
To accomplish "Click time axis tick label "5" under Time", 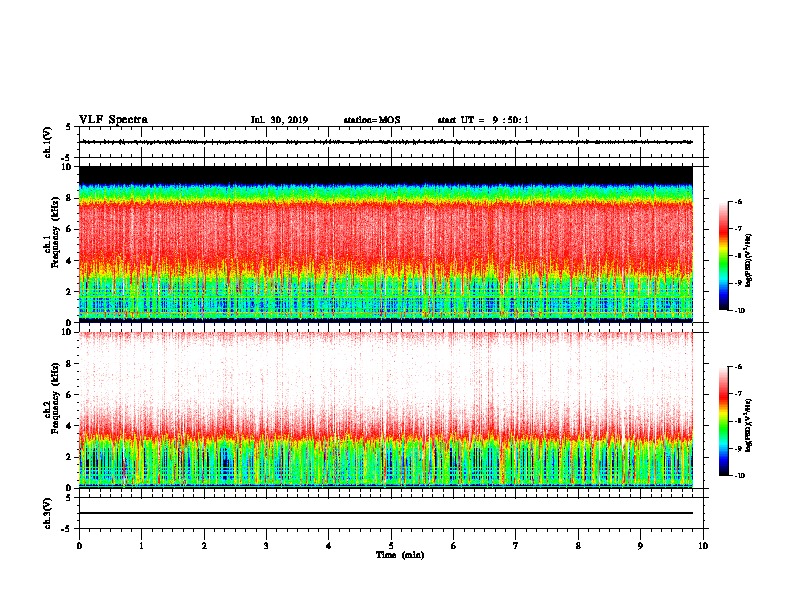I will tap(391, 545).
